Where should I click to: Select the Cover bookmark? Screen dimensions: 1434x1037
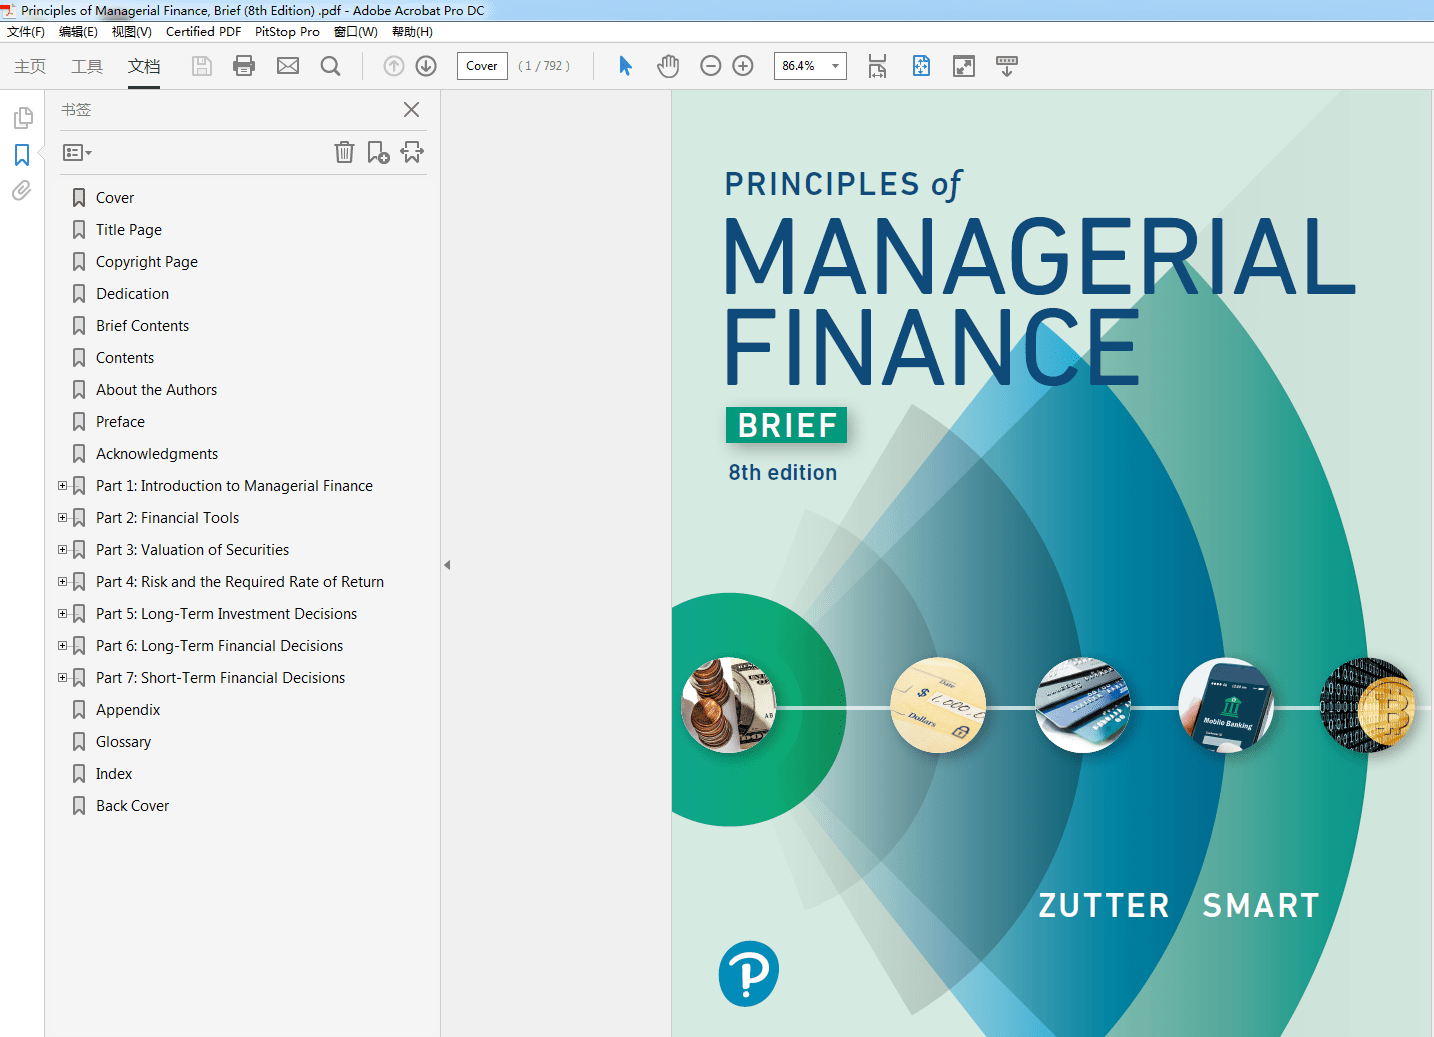pos(115,198)
